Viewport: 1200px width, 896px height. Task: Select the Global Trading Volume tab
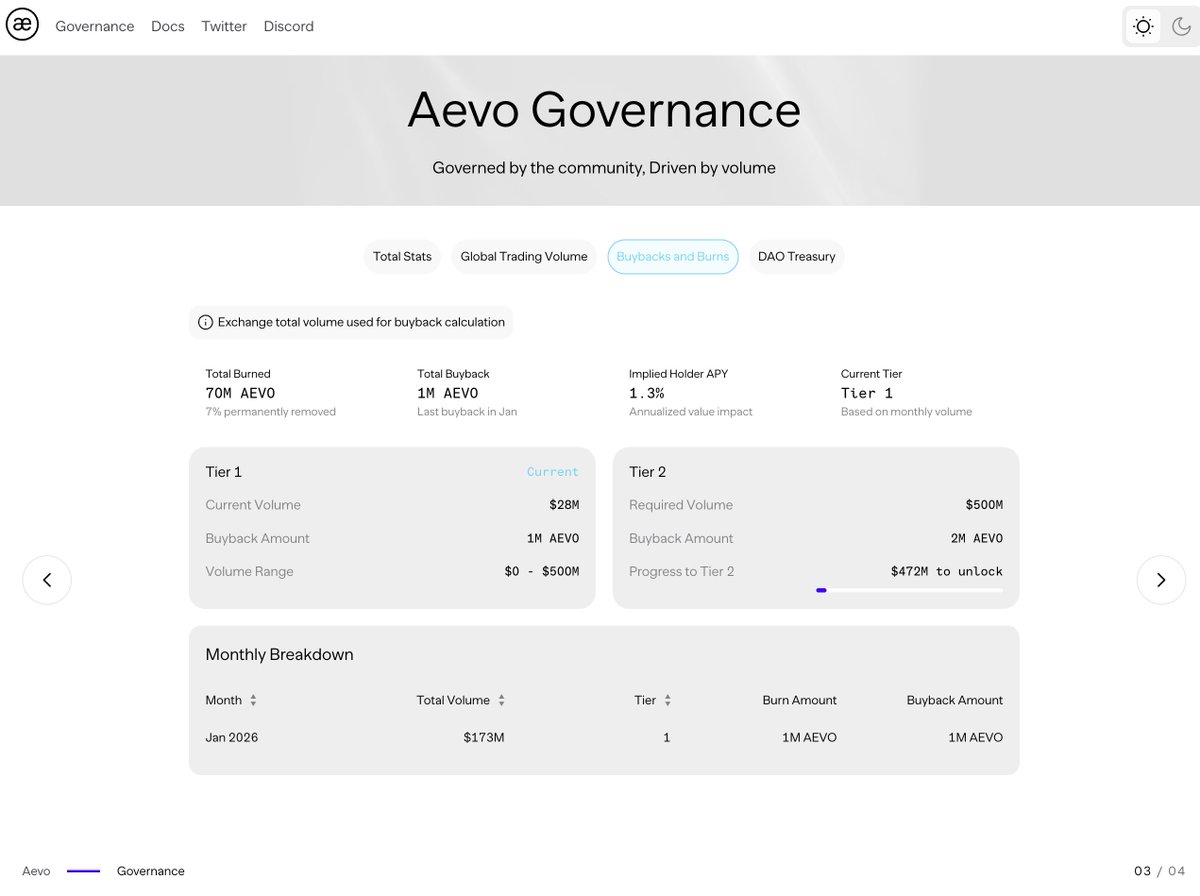coord(524,257)
